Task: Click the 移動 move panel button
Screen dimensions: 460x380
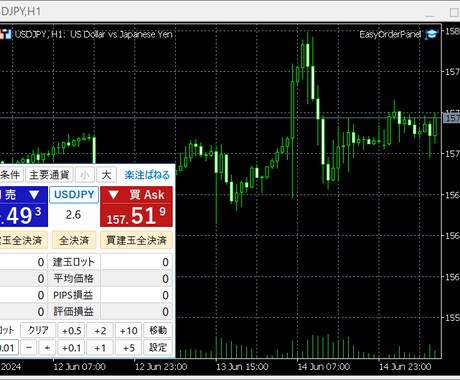Action: click(158, 330)
